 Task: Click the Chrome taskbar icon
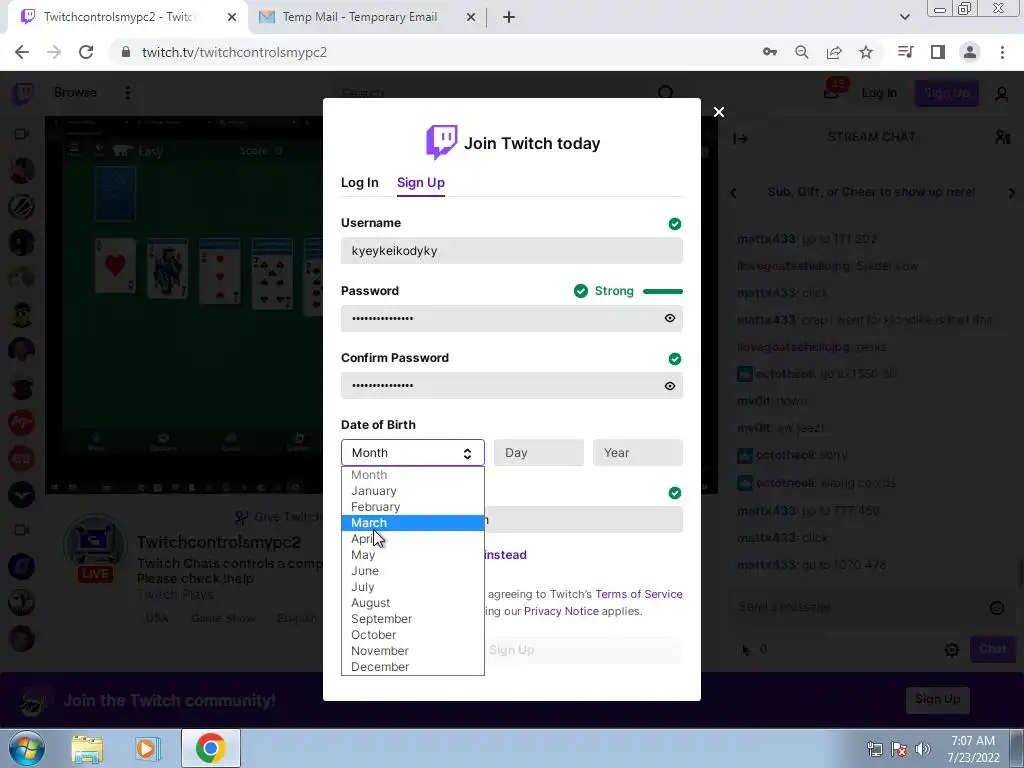point(210,748)
